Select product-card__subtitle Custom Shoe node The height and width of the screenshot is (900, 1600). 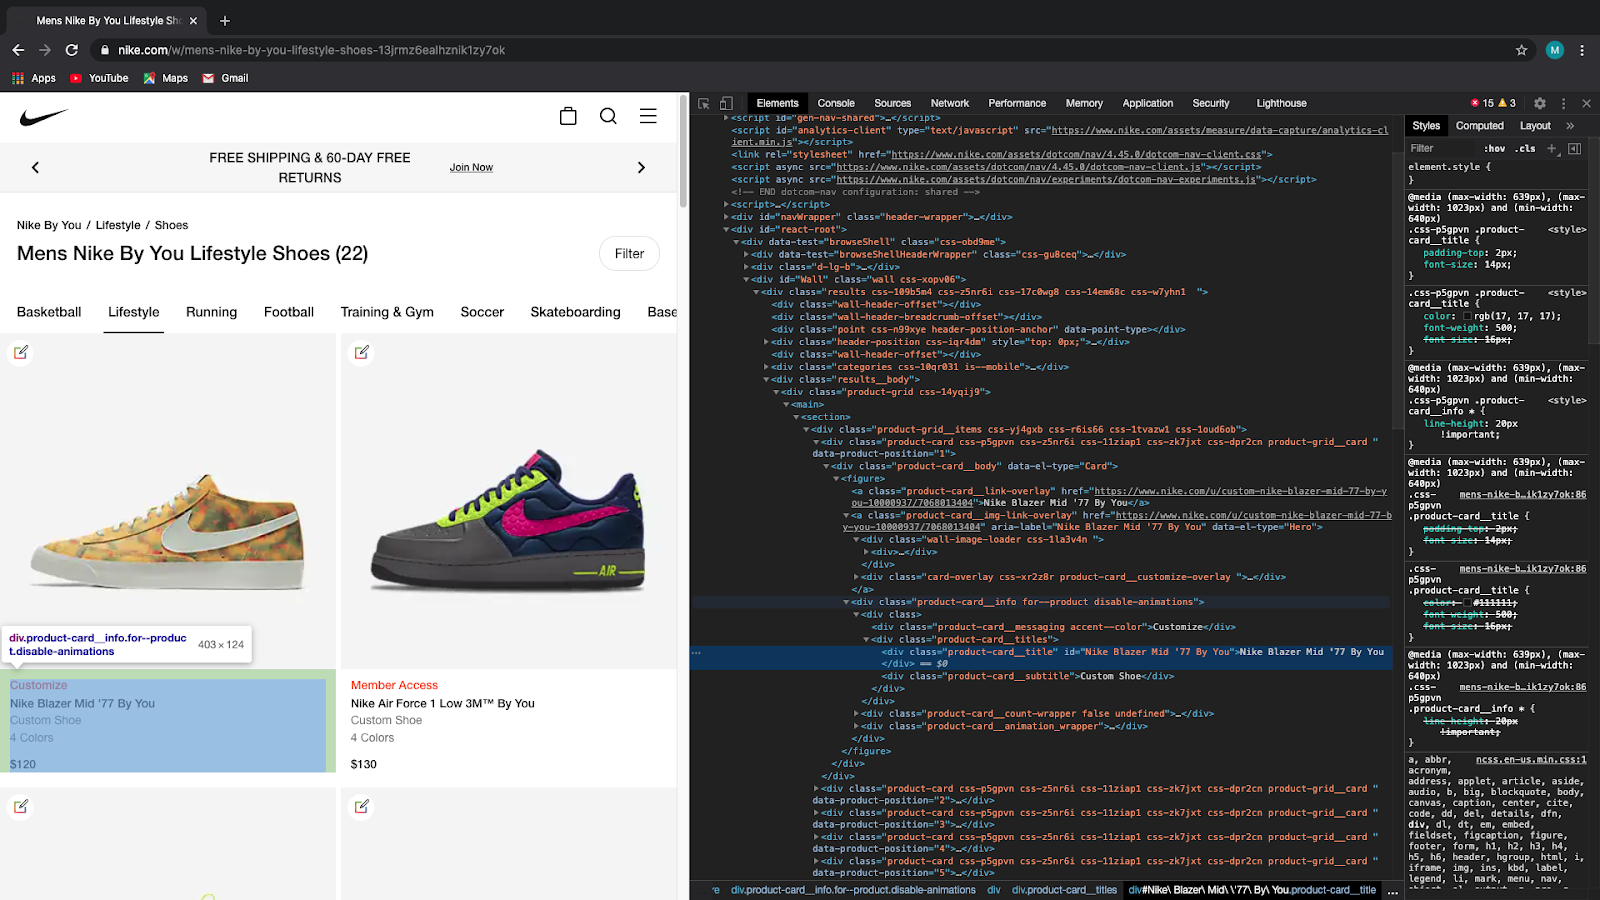tap(1028, 676)
